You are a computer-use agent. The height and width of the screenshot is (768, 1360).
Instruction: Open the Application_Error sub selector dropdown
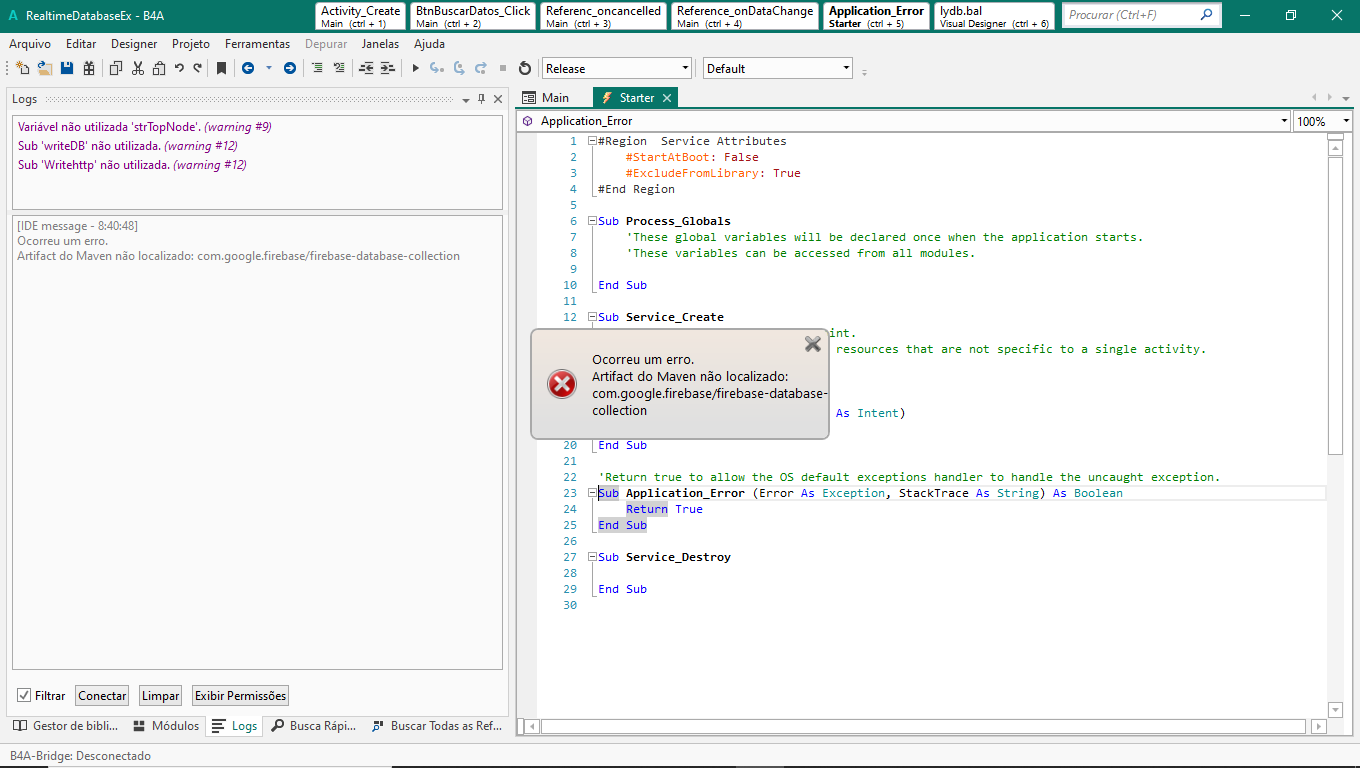click(1284, 121)
